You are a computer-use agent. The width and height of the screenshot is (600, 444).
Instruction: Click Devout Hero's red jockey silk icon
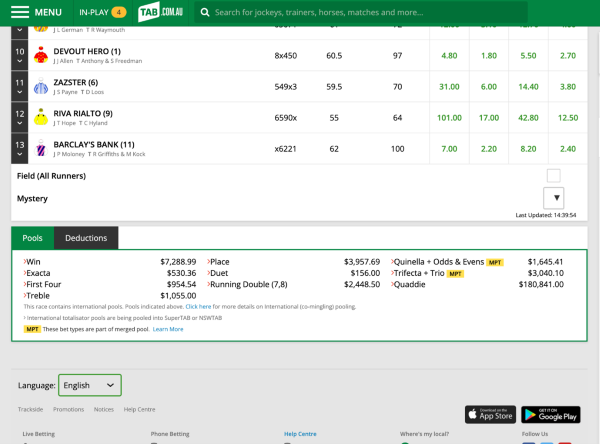(x=41, y=55)
